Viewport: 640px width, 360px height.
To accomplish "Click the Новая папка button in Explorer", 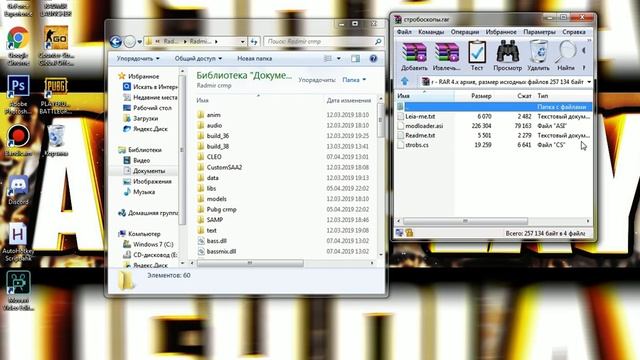I will (255, 59).
